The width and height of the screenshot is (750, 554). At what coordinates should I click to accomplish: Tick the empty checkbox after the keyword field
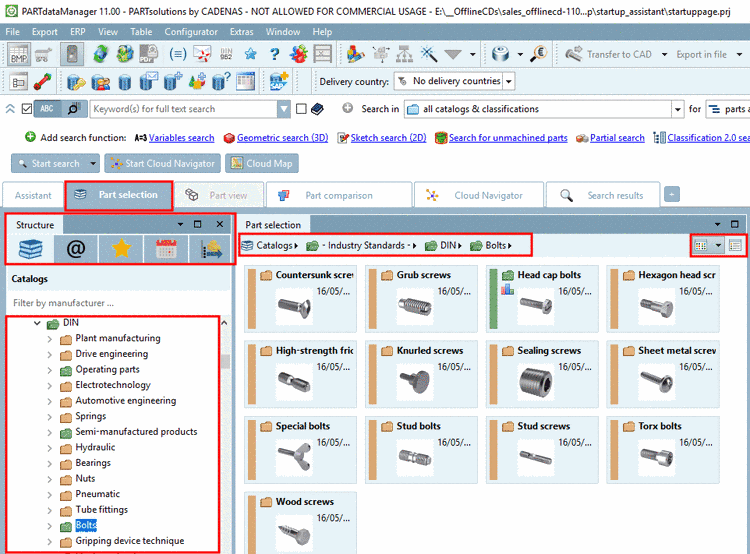[x=301, y=109]
